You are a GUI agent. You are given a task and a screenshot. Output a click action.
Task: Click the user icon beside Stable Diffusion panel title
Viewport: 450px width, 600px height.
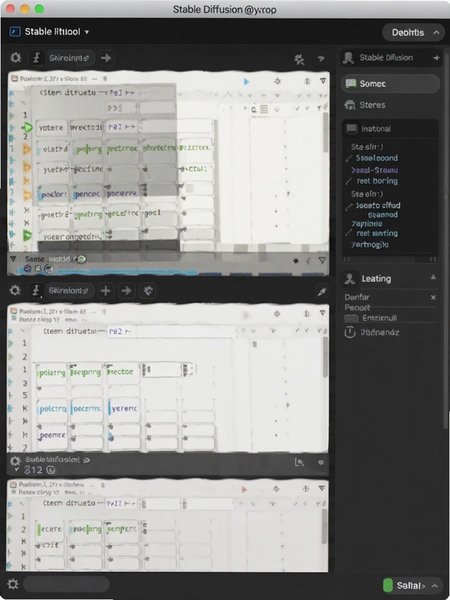pos(348,58)
